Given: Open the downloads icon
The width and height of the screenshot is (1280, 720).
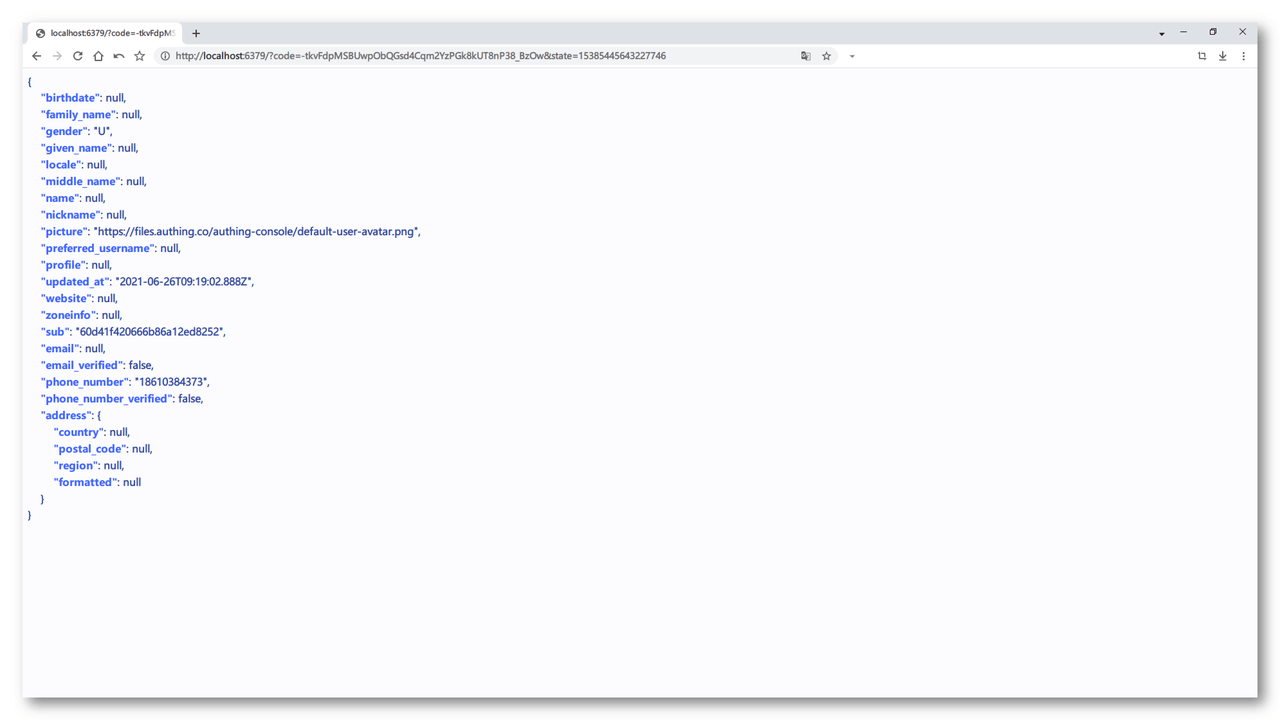Looking at the screenshot, I should [x=1222, y=56].
